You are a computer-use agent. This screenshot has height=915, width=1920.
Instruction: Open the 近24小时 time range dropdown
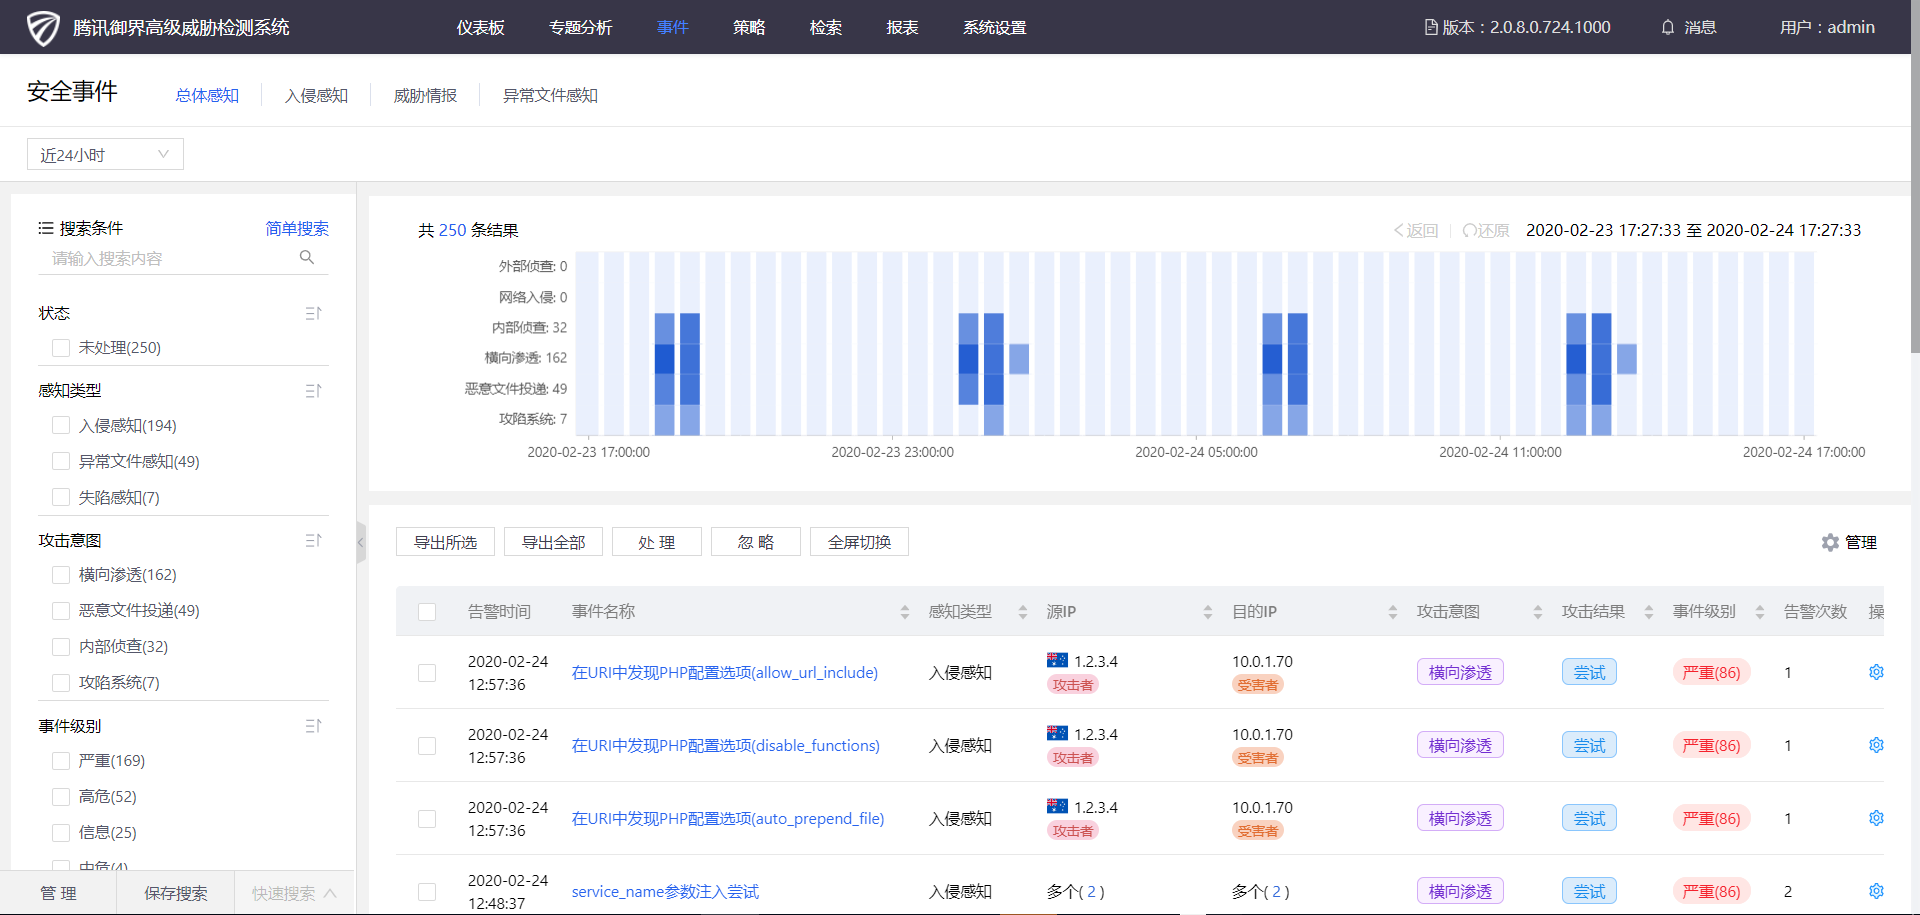pos(105,154)
